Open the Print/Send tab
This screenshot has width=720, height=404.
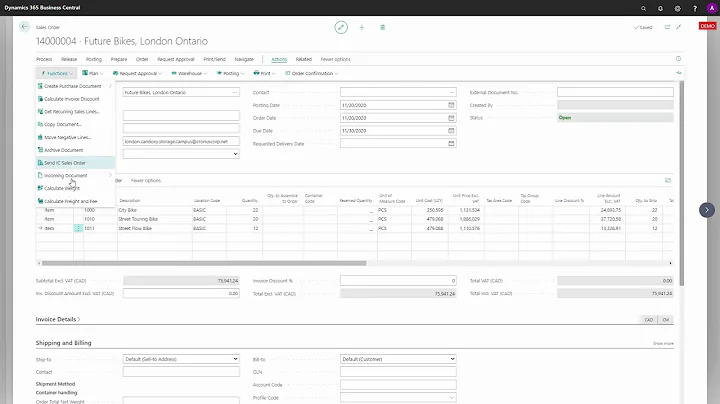click(x=214, y=59)
